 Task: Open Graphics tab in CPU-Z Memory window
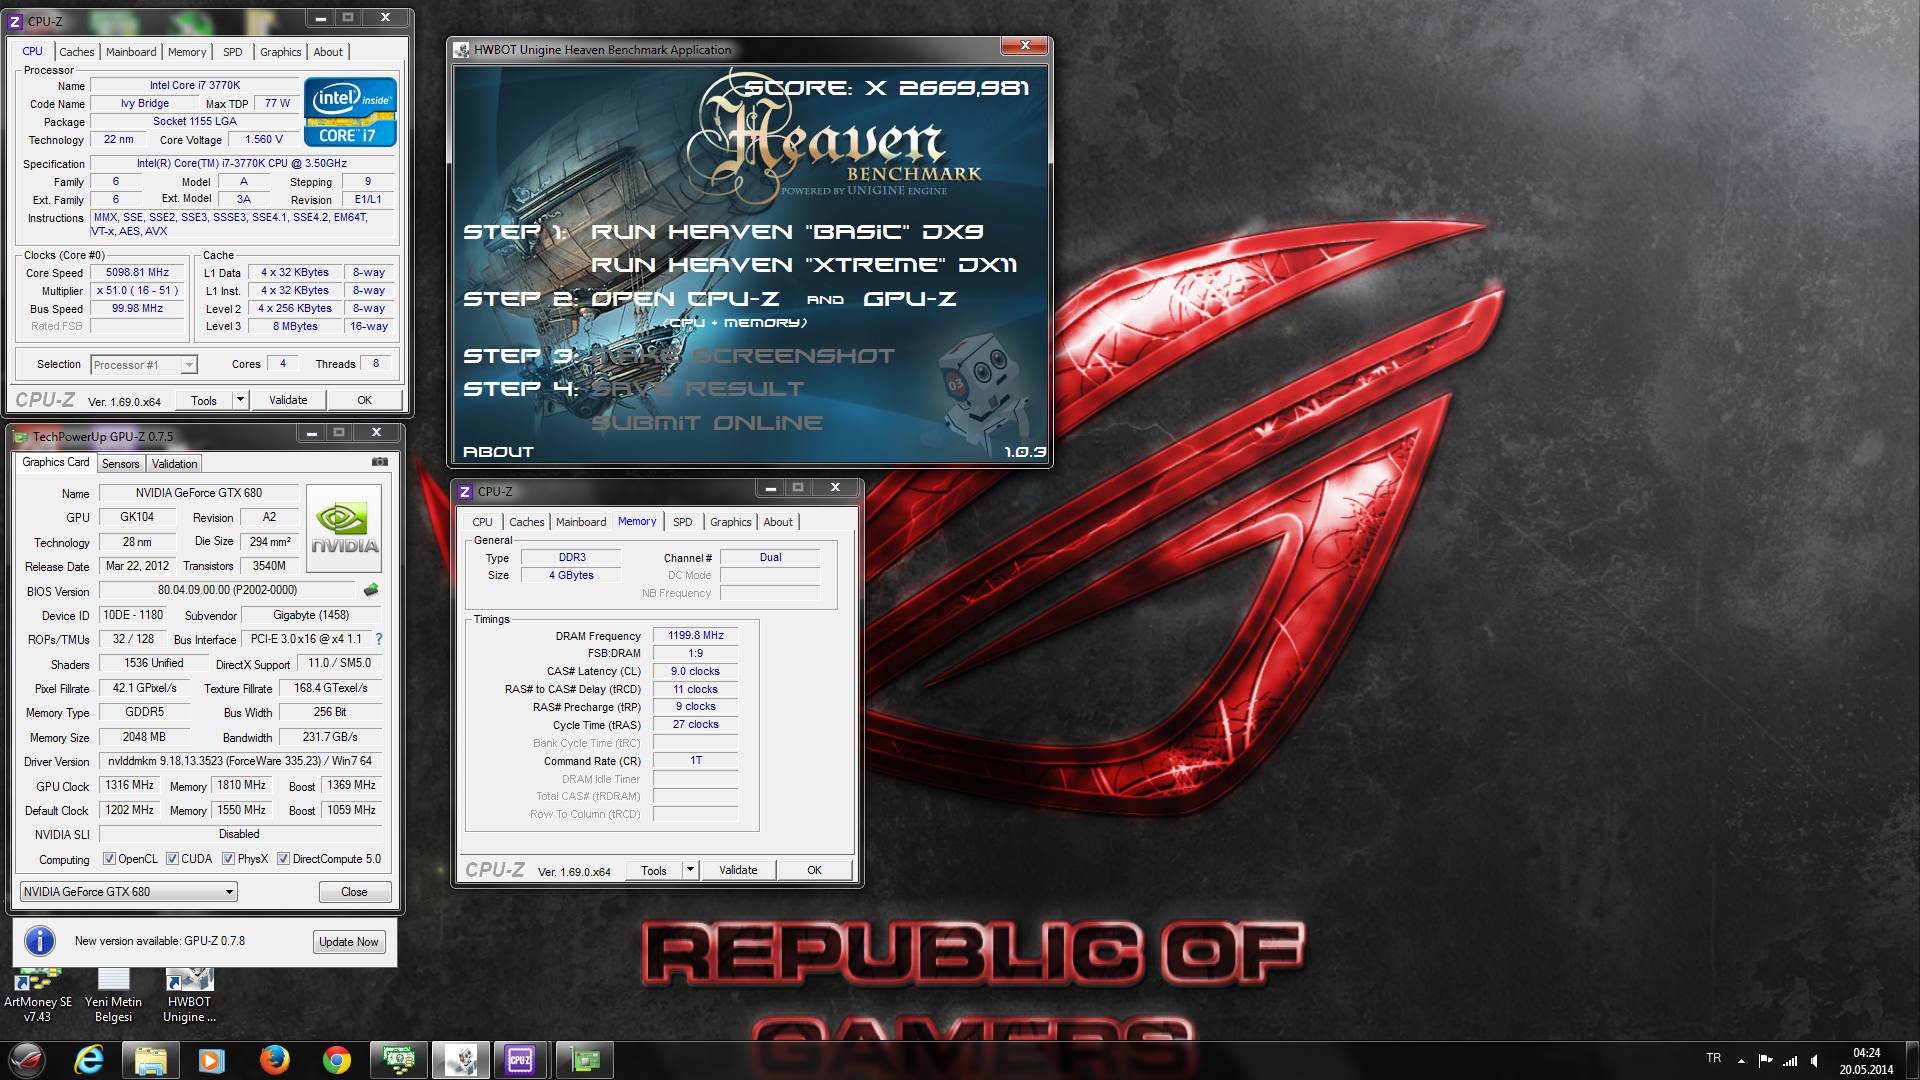(x=731, y=522)
